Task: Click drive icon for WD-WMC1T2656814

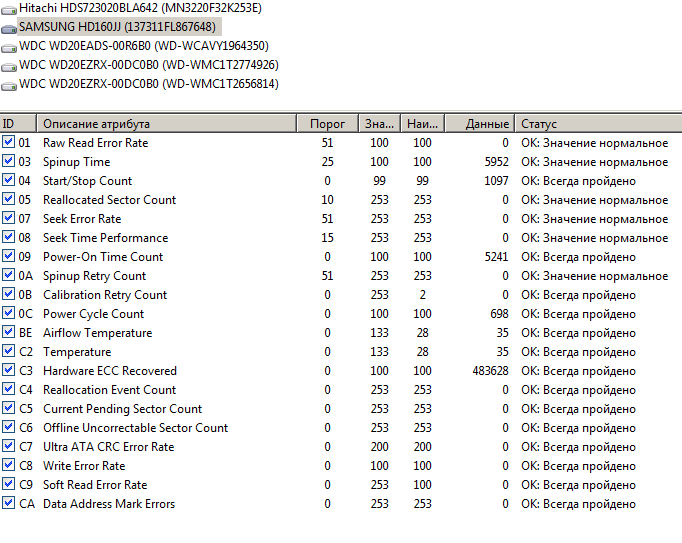Action: (x=9, y=86)
